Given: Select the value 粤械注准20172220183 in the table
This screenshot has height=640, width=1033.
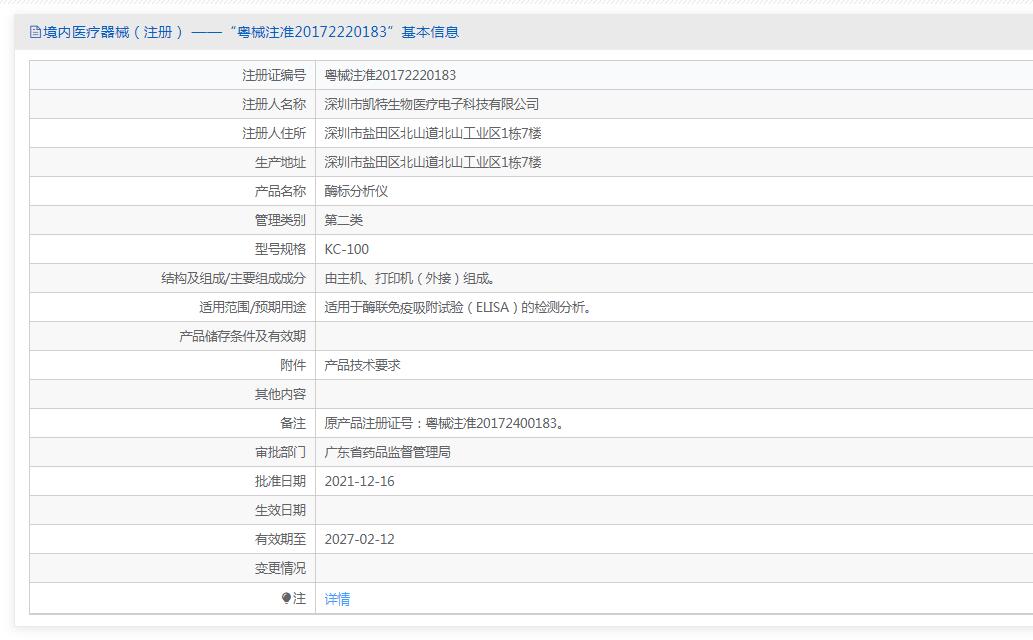Looking at the screenshot, I should pos(390,75).
